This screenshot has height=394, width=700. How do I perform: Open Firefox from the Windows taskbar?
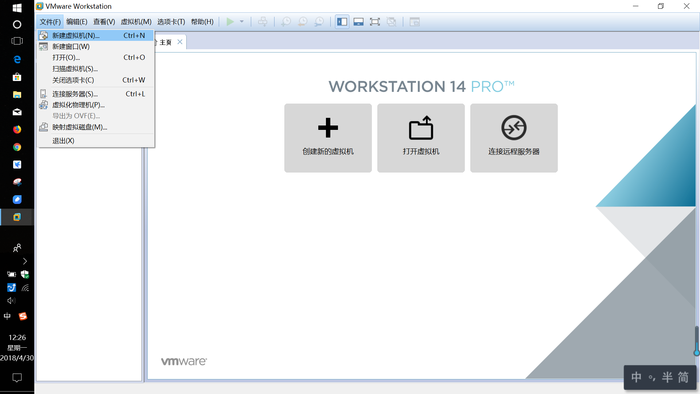[17, 129]
